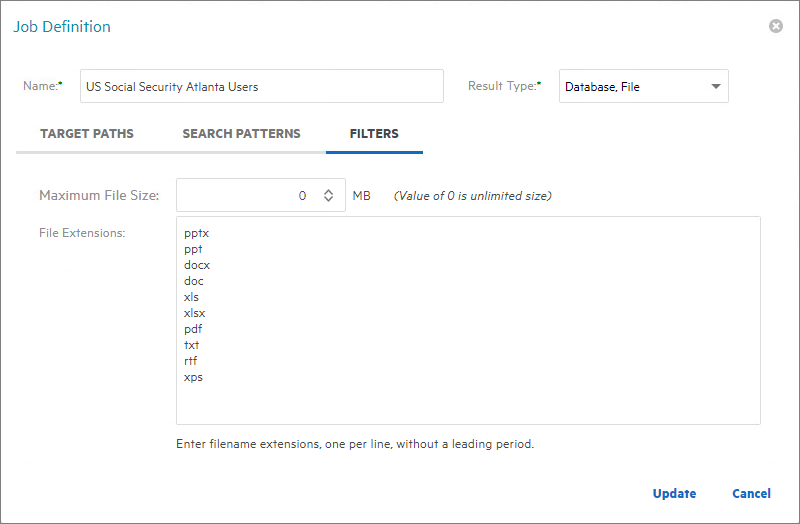
Task: Open the Search Patterns tab
Action: [241, 134]
